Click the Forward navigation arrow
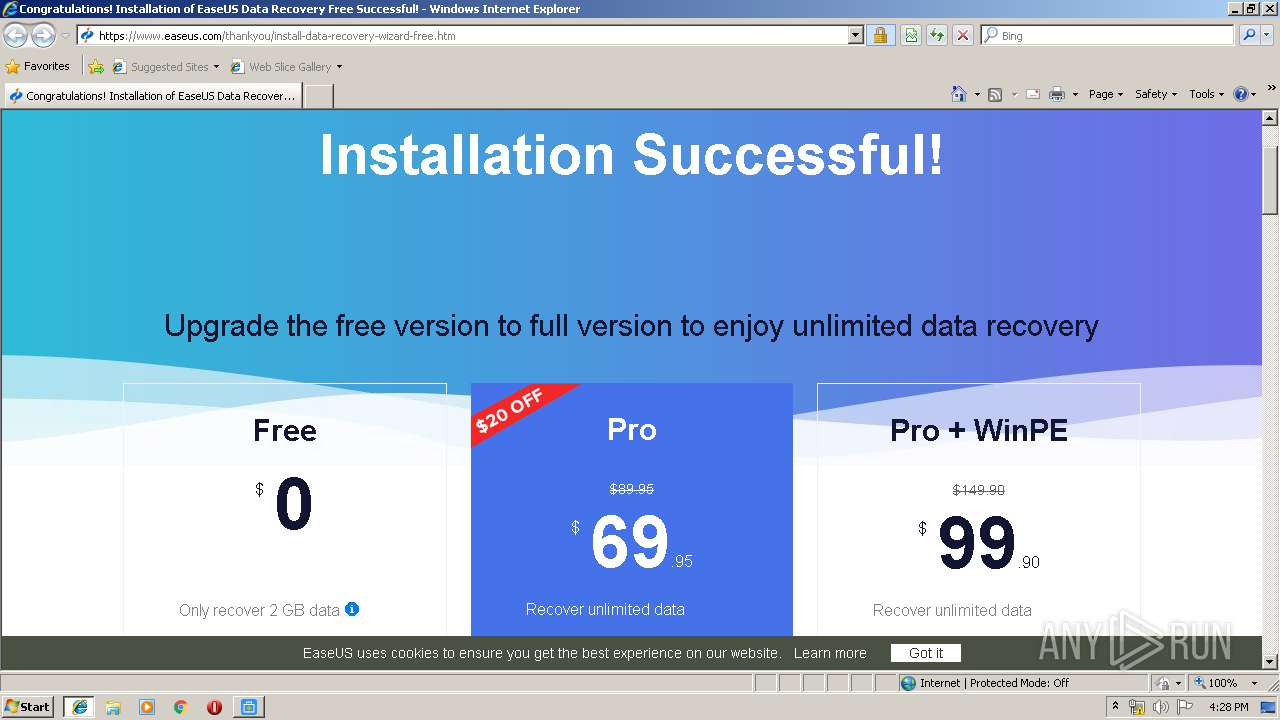 (43, 36)
